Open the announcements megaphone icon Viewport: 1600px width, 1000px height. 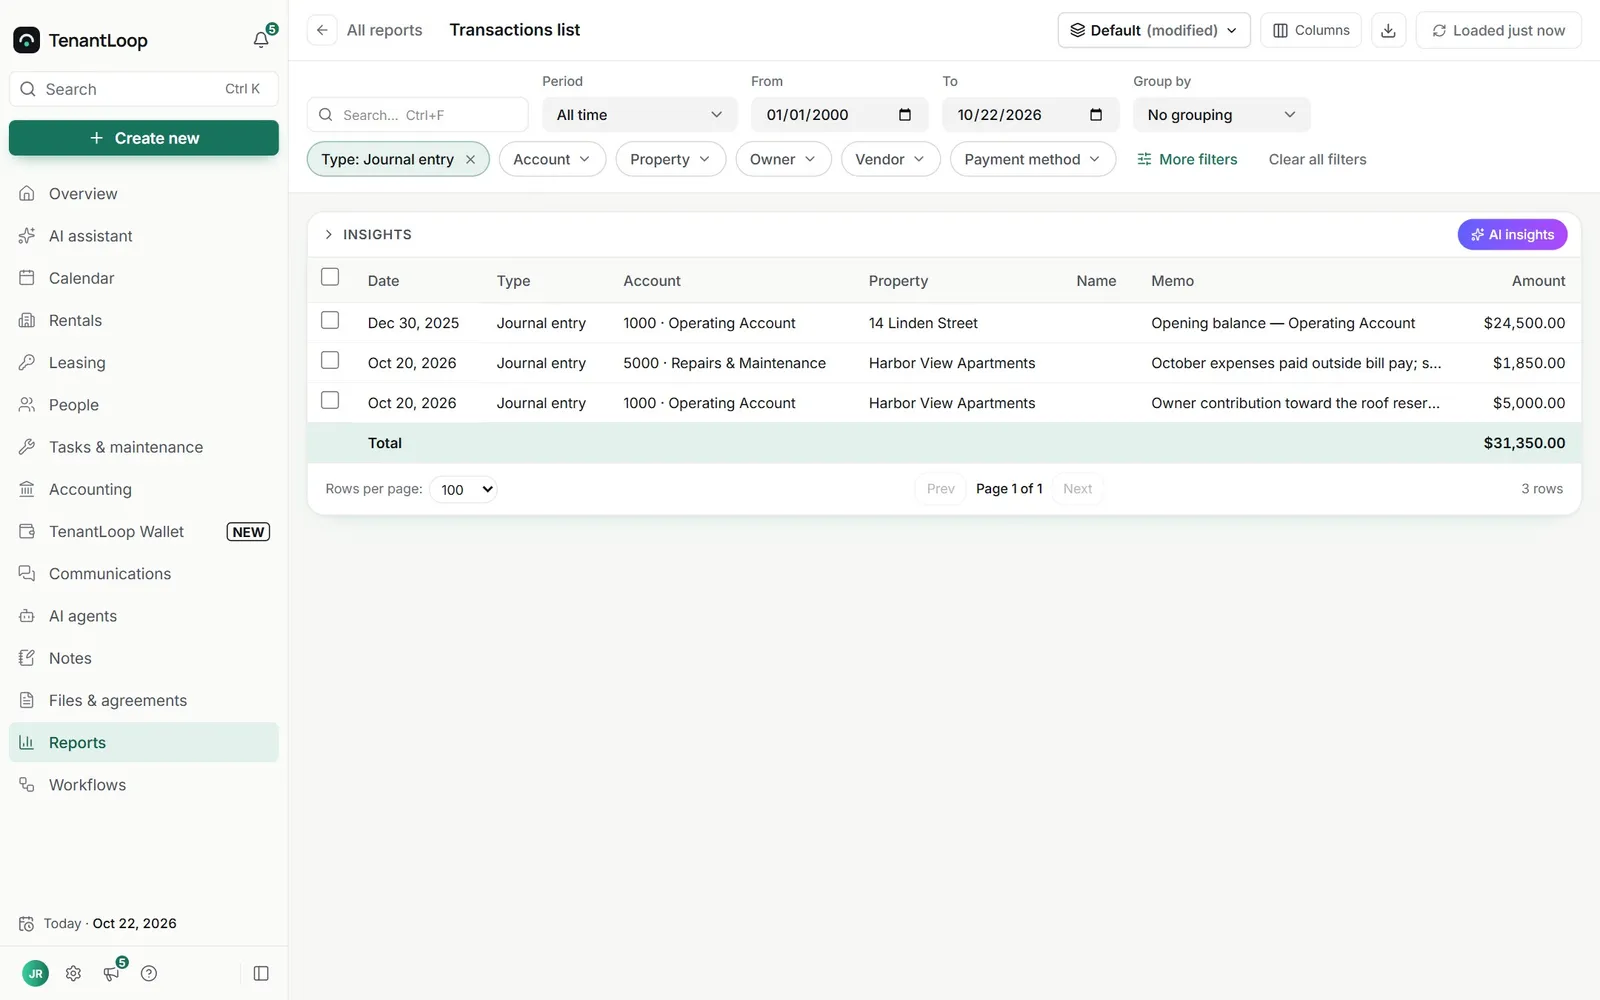[111, 973]
